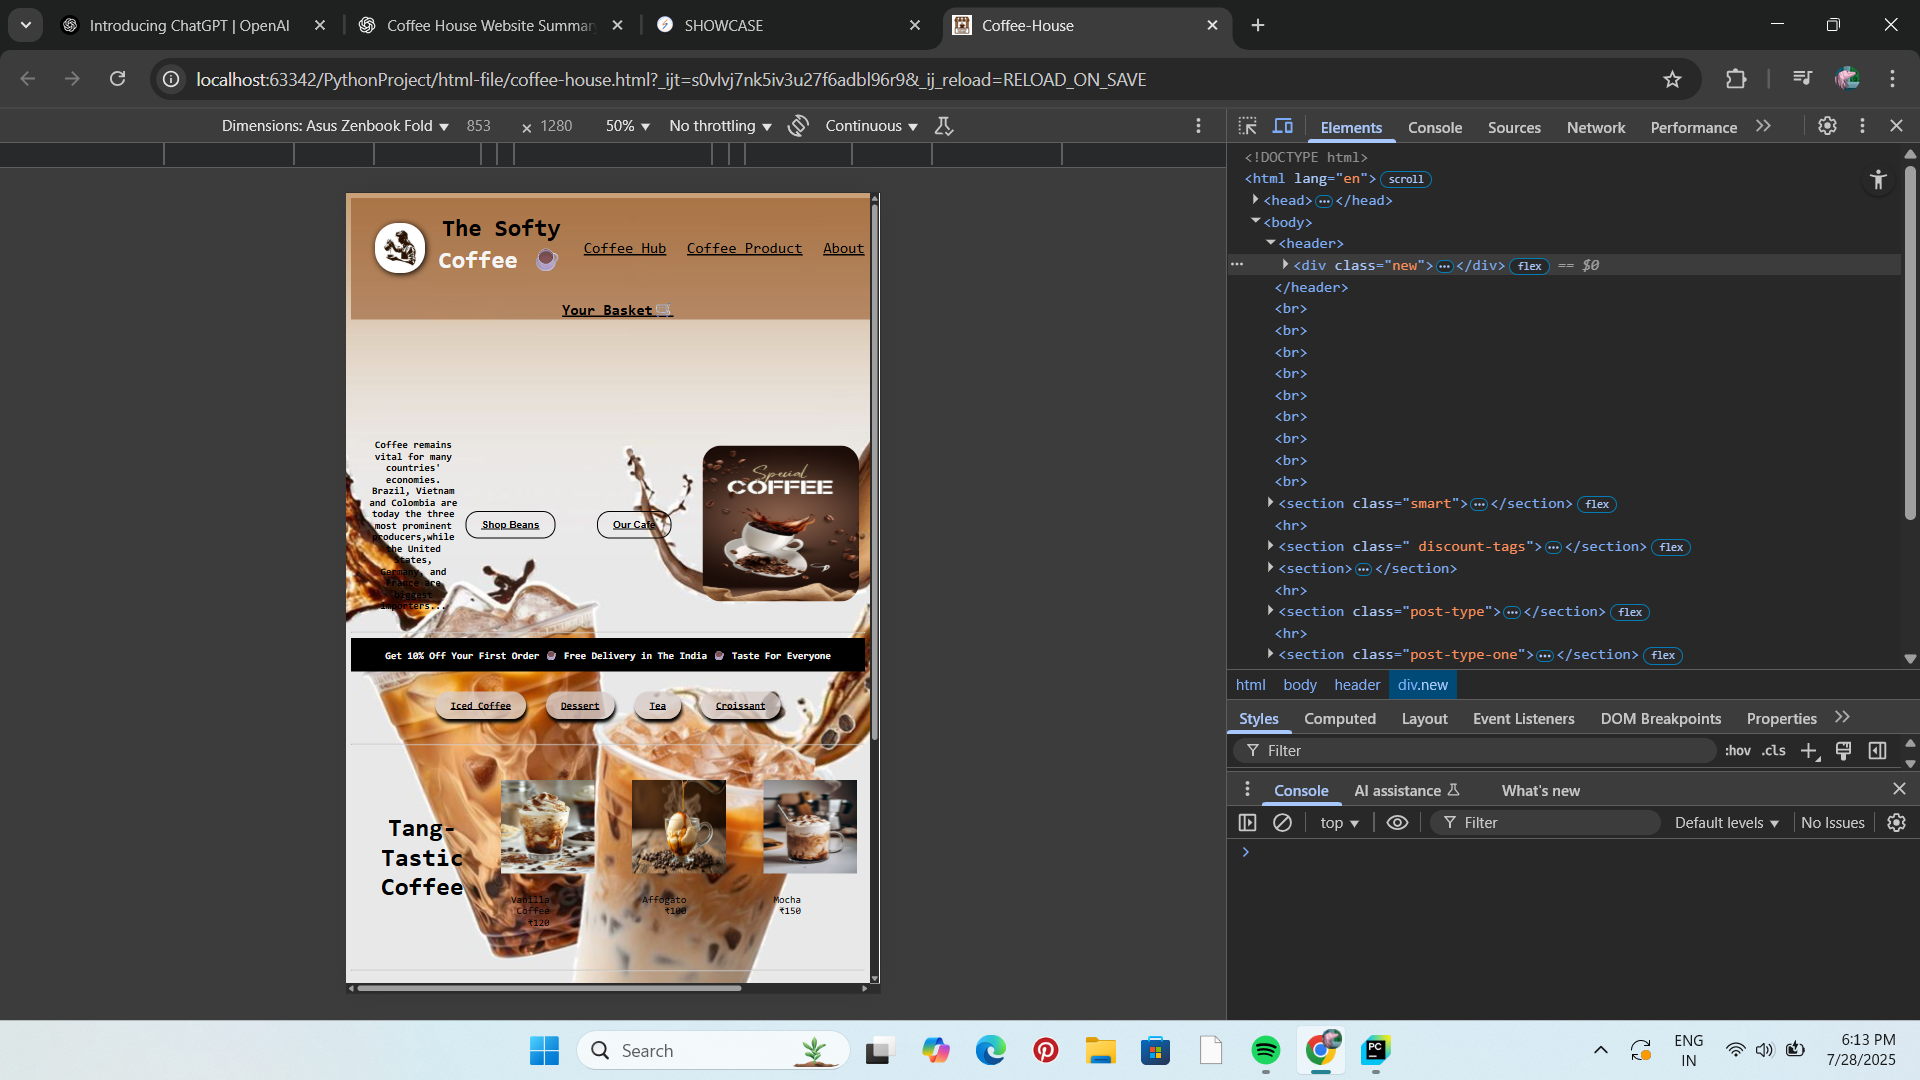Click the rotate screen icon
Image resolution: width=1920 pixels, height=1080 pixels.
click(x=798, y=126)
